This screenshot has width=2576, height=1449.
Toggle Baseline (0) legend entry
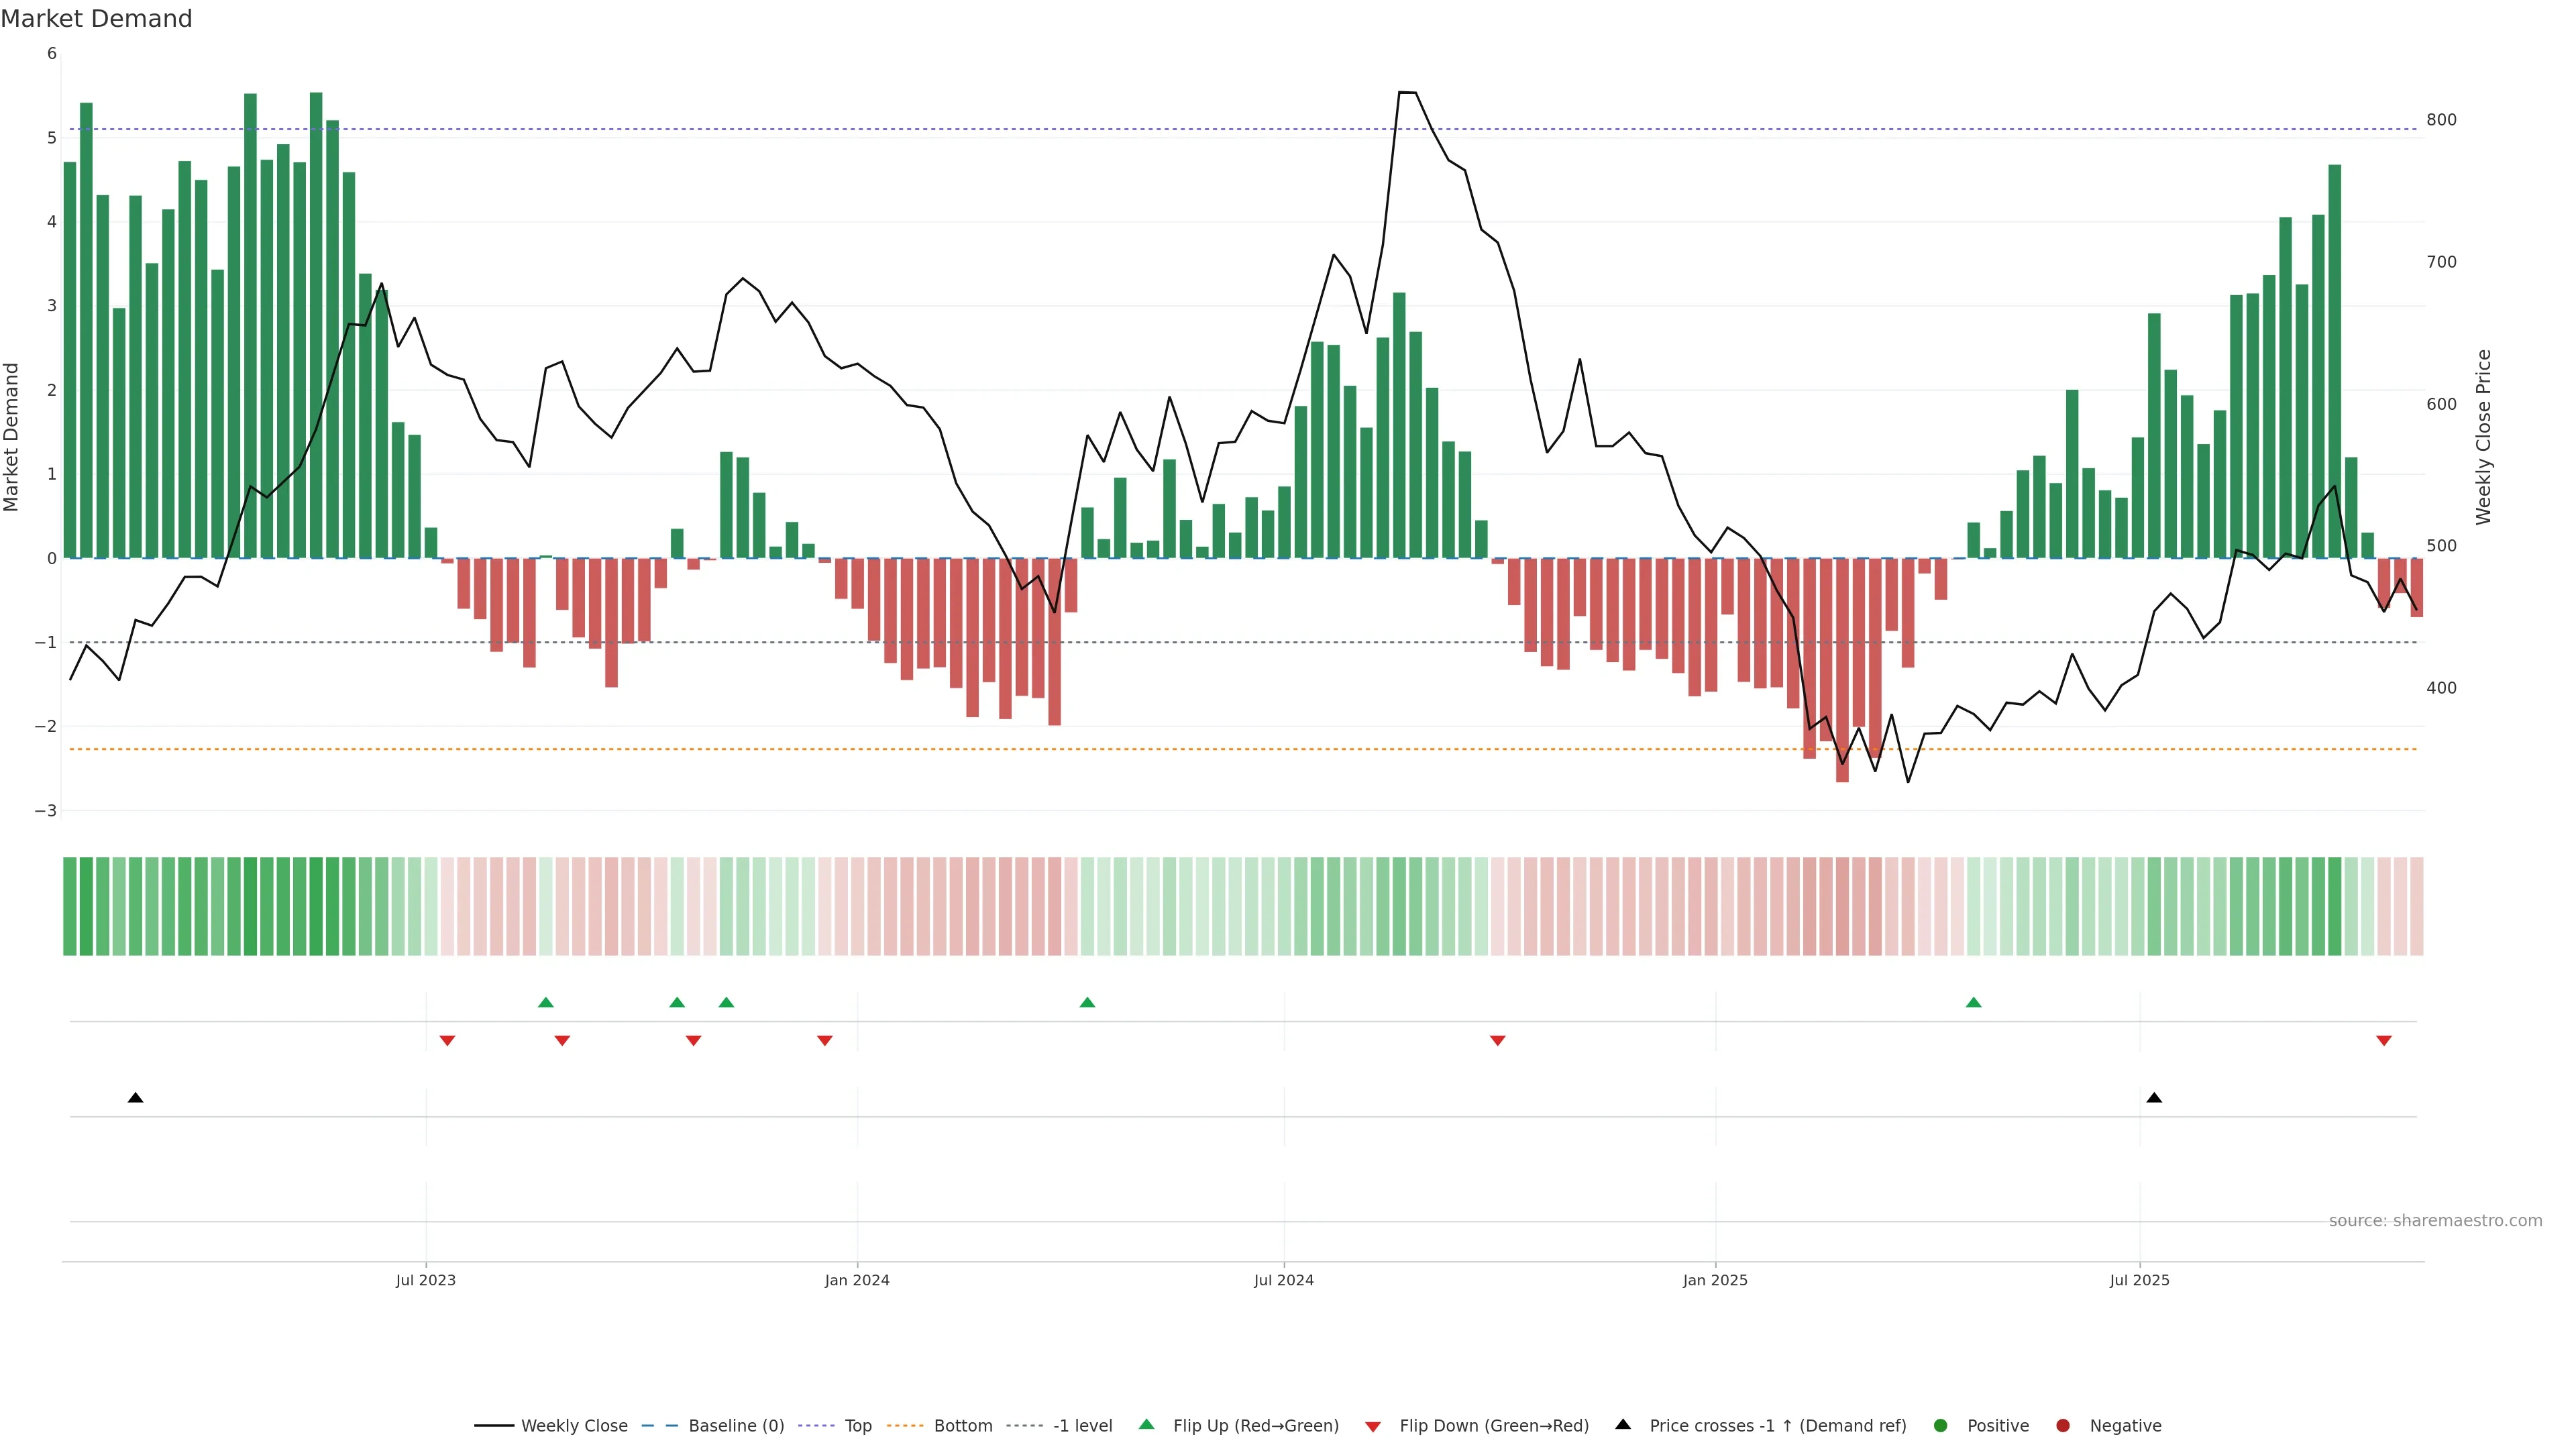pos(735,1425)
